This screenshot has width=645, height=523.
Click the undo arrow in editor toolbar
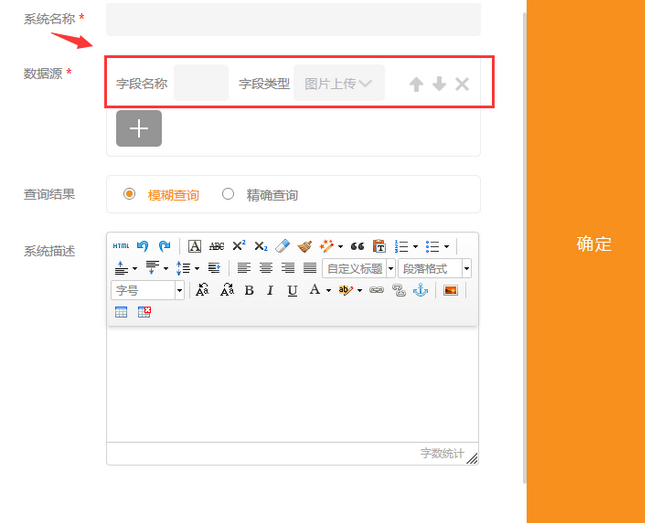click(x=143, y=246)
